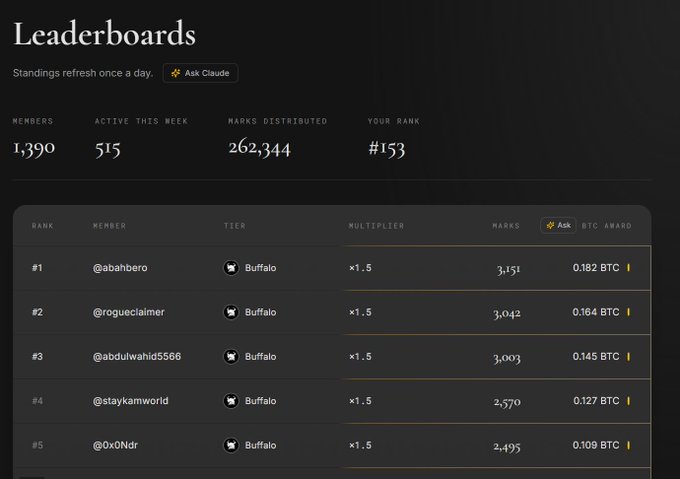Image resolution: width=680 pixels, height=479 pixels.
Task: Open member @abahbero
Action: click(x=120, y=268)
